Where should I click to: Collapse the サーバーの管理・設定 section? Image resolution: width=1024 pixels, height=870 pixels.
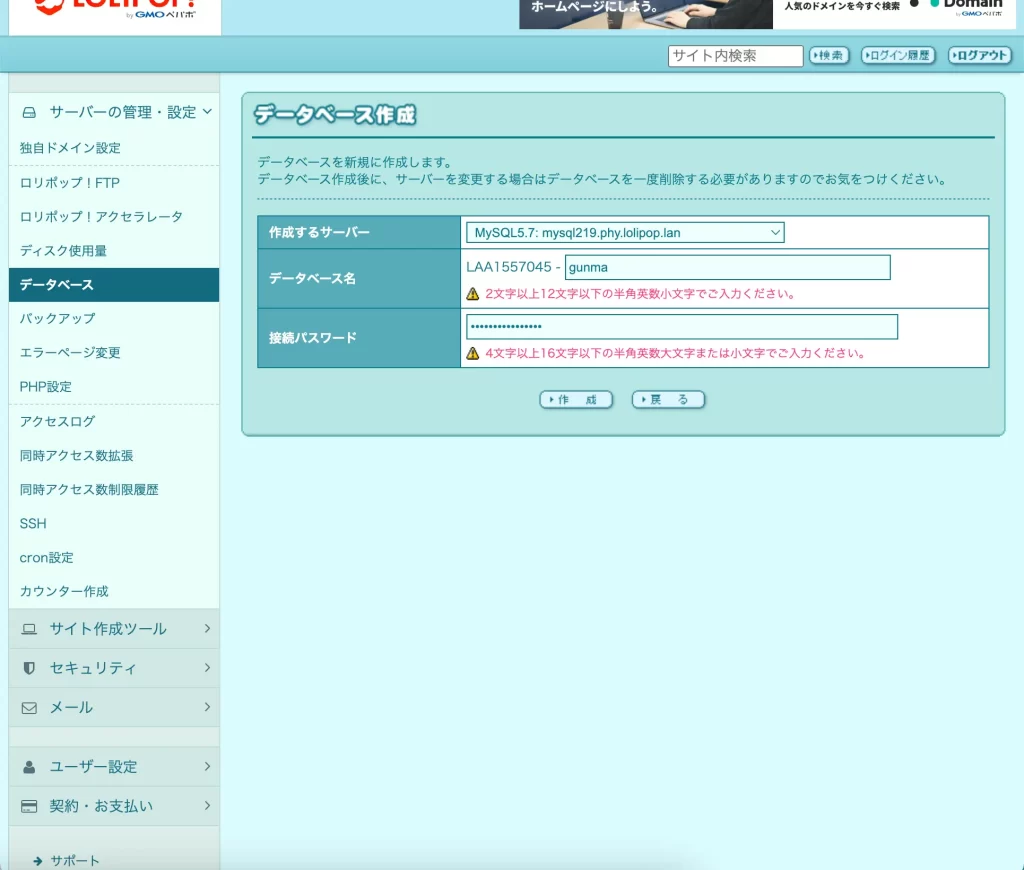[x=207, y=112]
